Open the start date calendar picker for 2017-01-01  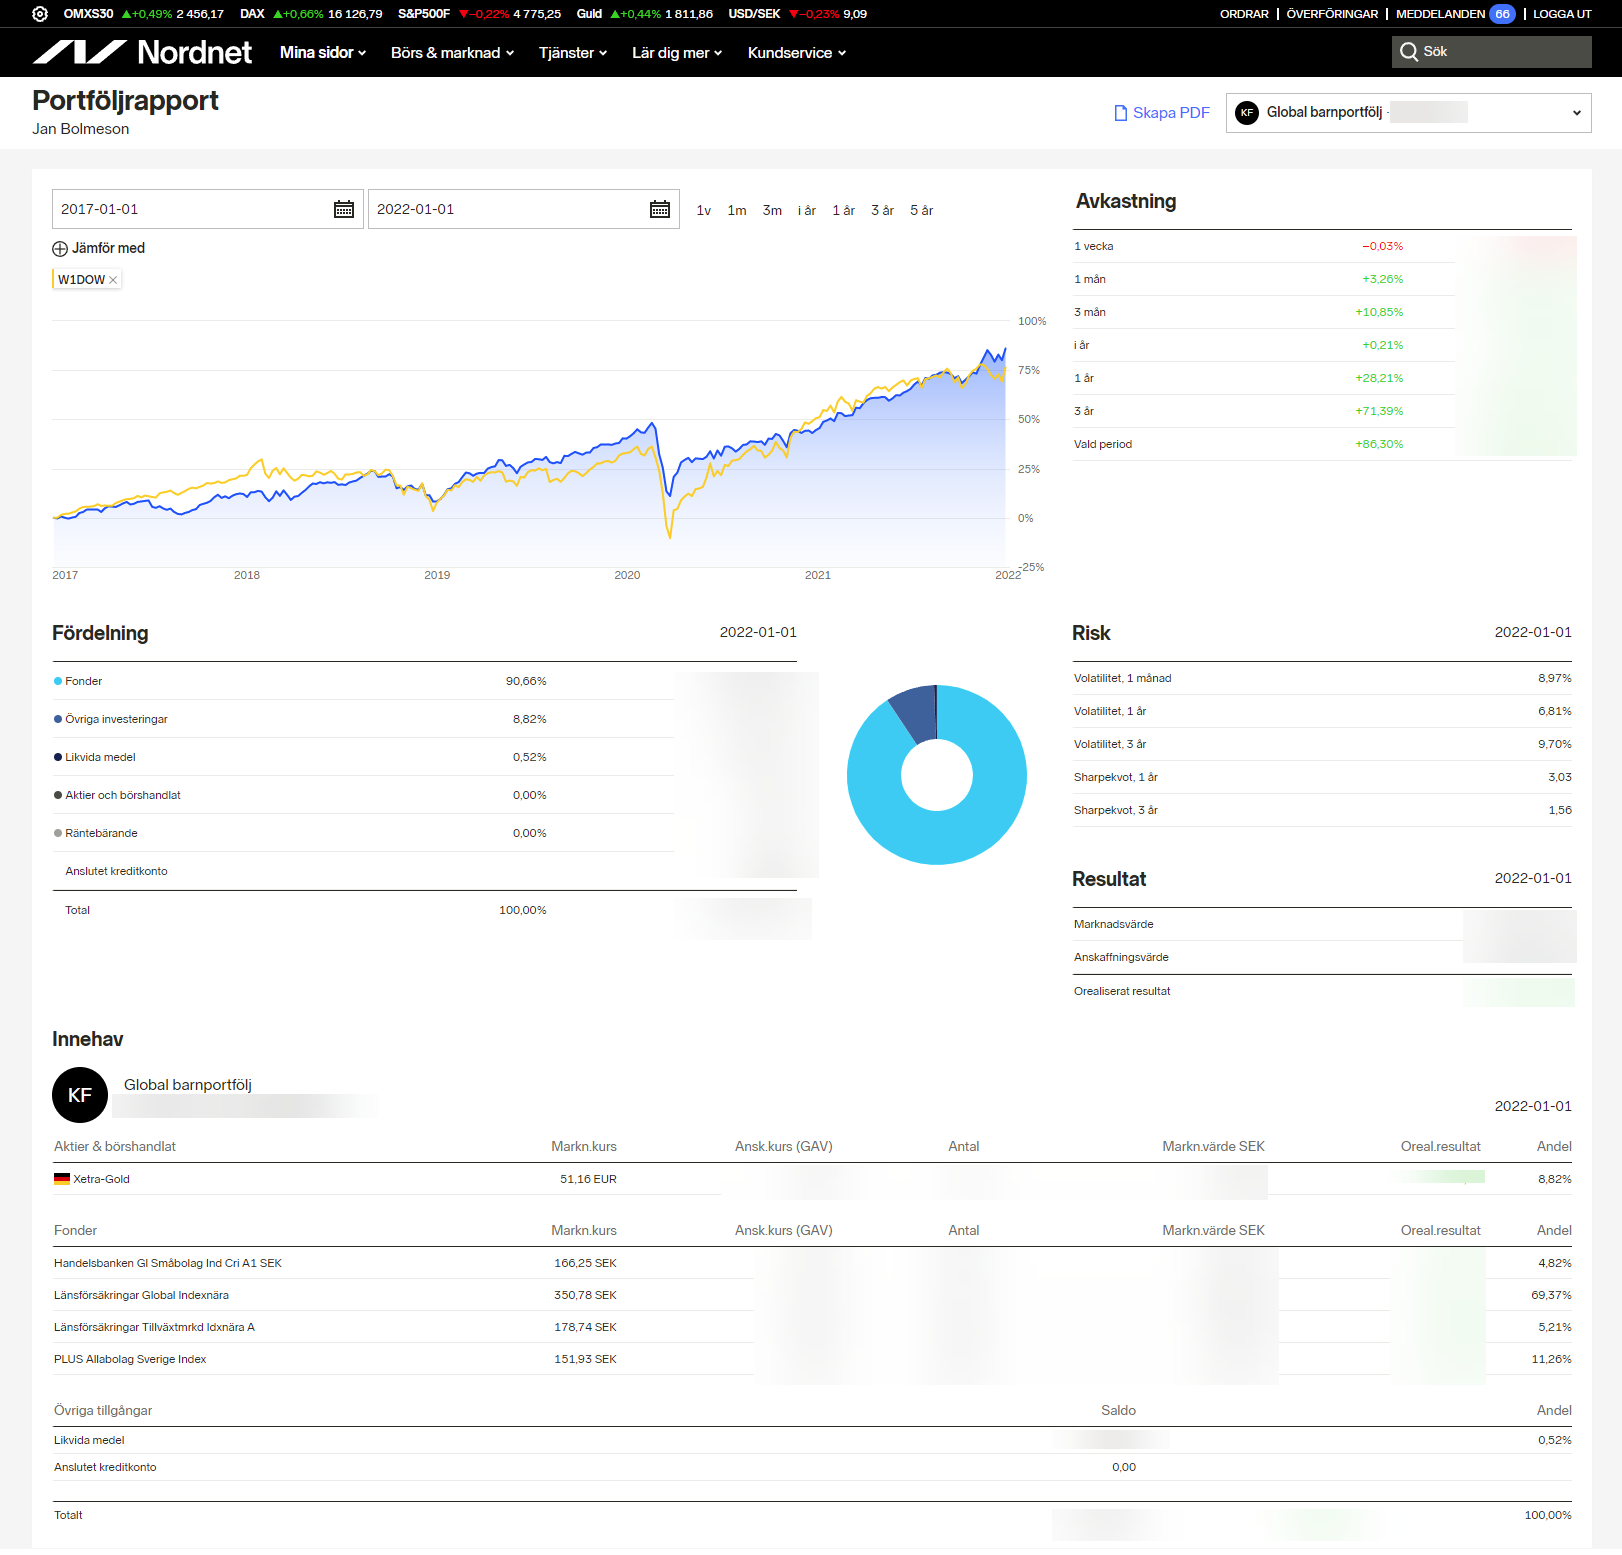(x=344, y=209)
